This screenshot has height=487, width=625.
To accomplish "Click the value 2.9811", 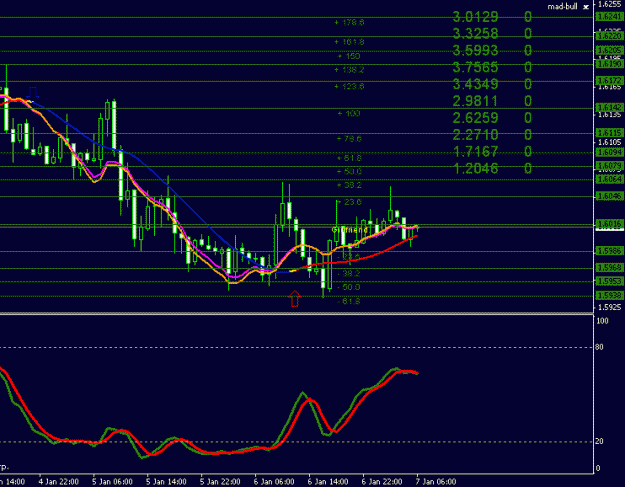I will [476, 101].
